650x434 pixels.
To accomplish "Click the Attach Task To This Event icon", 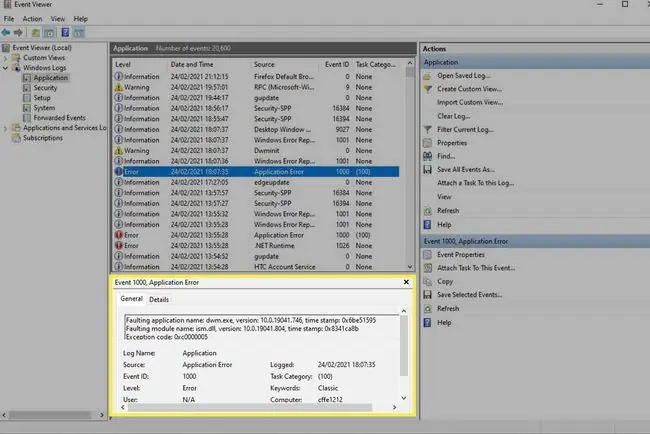I will [x=427, y=268].
